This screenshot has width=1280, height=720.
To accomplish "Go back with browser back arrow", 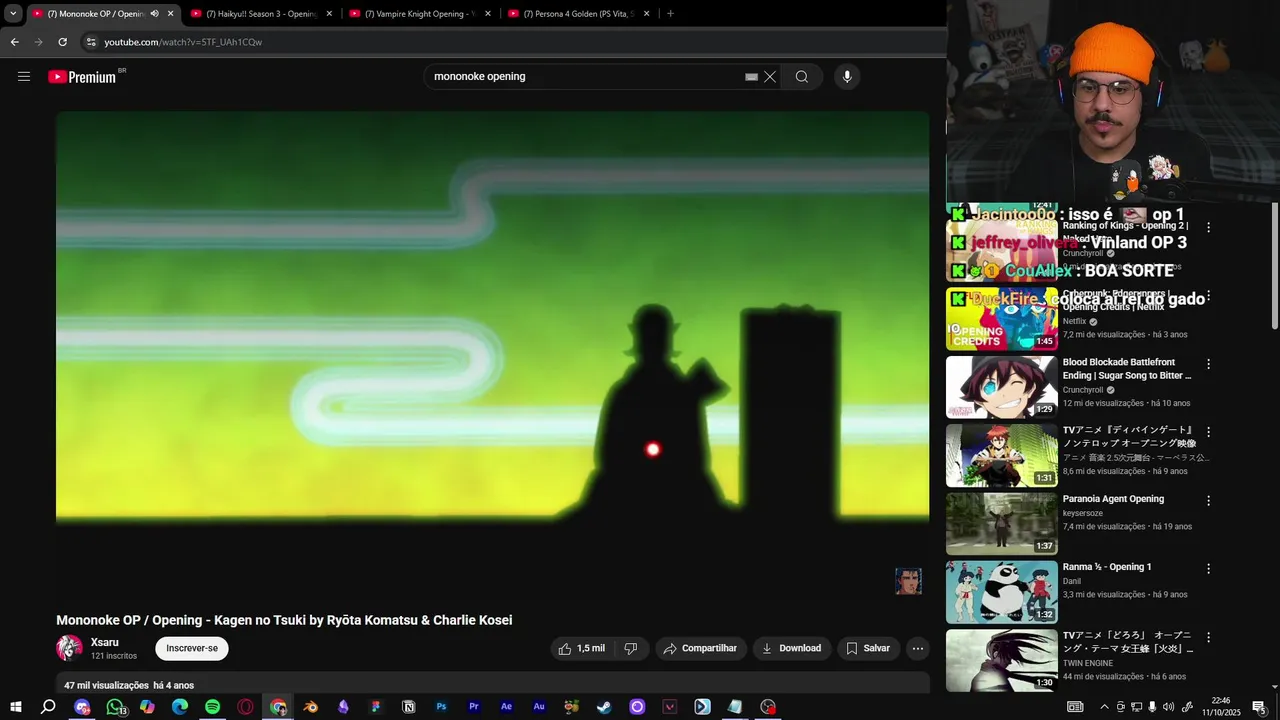I will pos(14,42).
